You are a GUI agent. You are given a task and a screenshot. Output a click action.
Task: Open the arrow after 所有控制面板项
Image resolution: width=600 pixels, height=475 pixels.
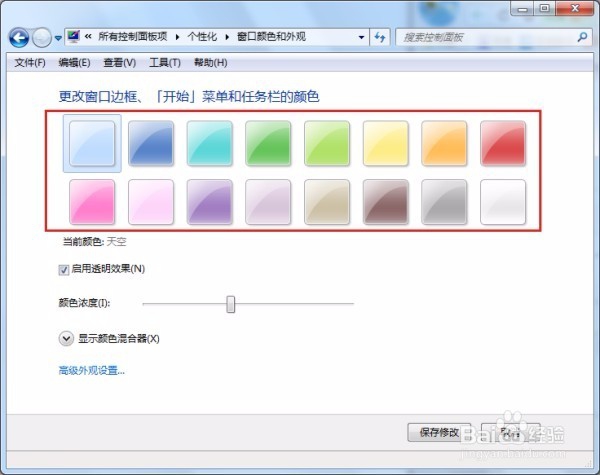point(178,37)
